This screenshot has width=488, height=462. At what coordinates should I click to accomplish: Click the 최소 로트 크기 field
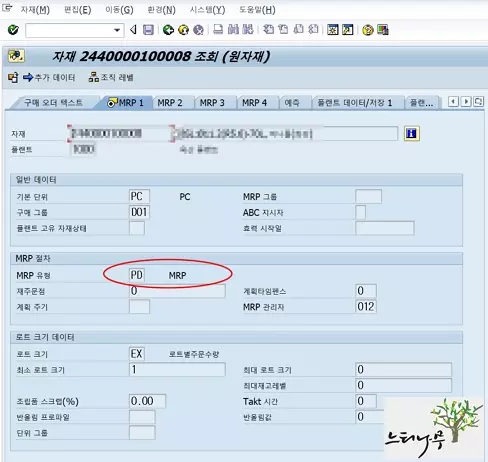177,369
